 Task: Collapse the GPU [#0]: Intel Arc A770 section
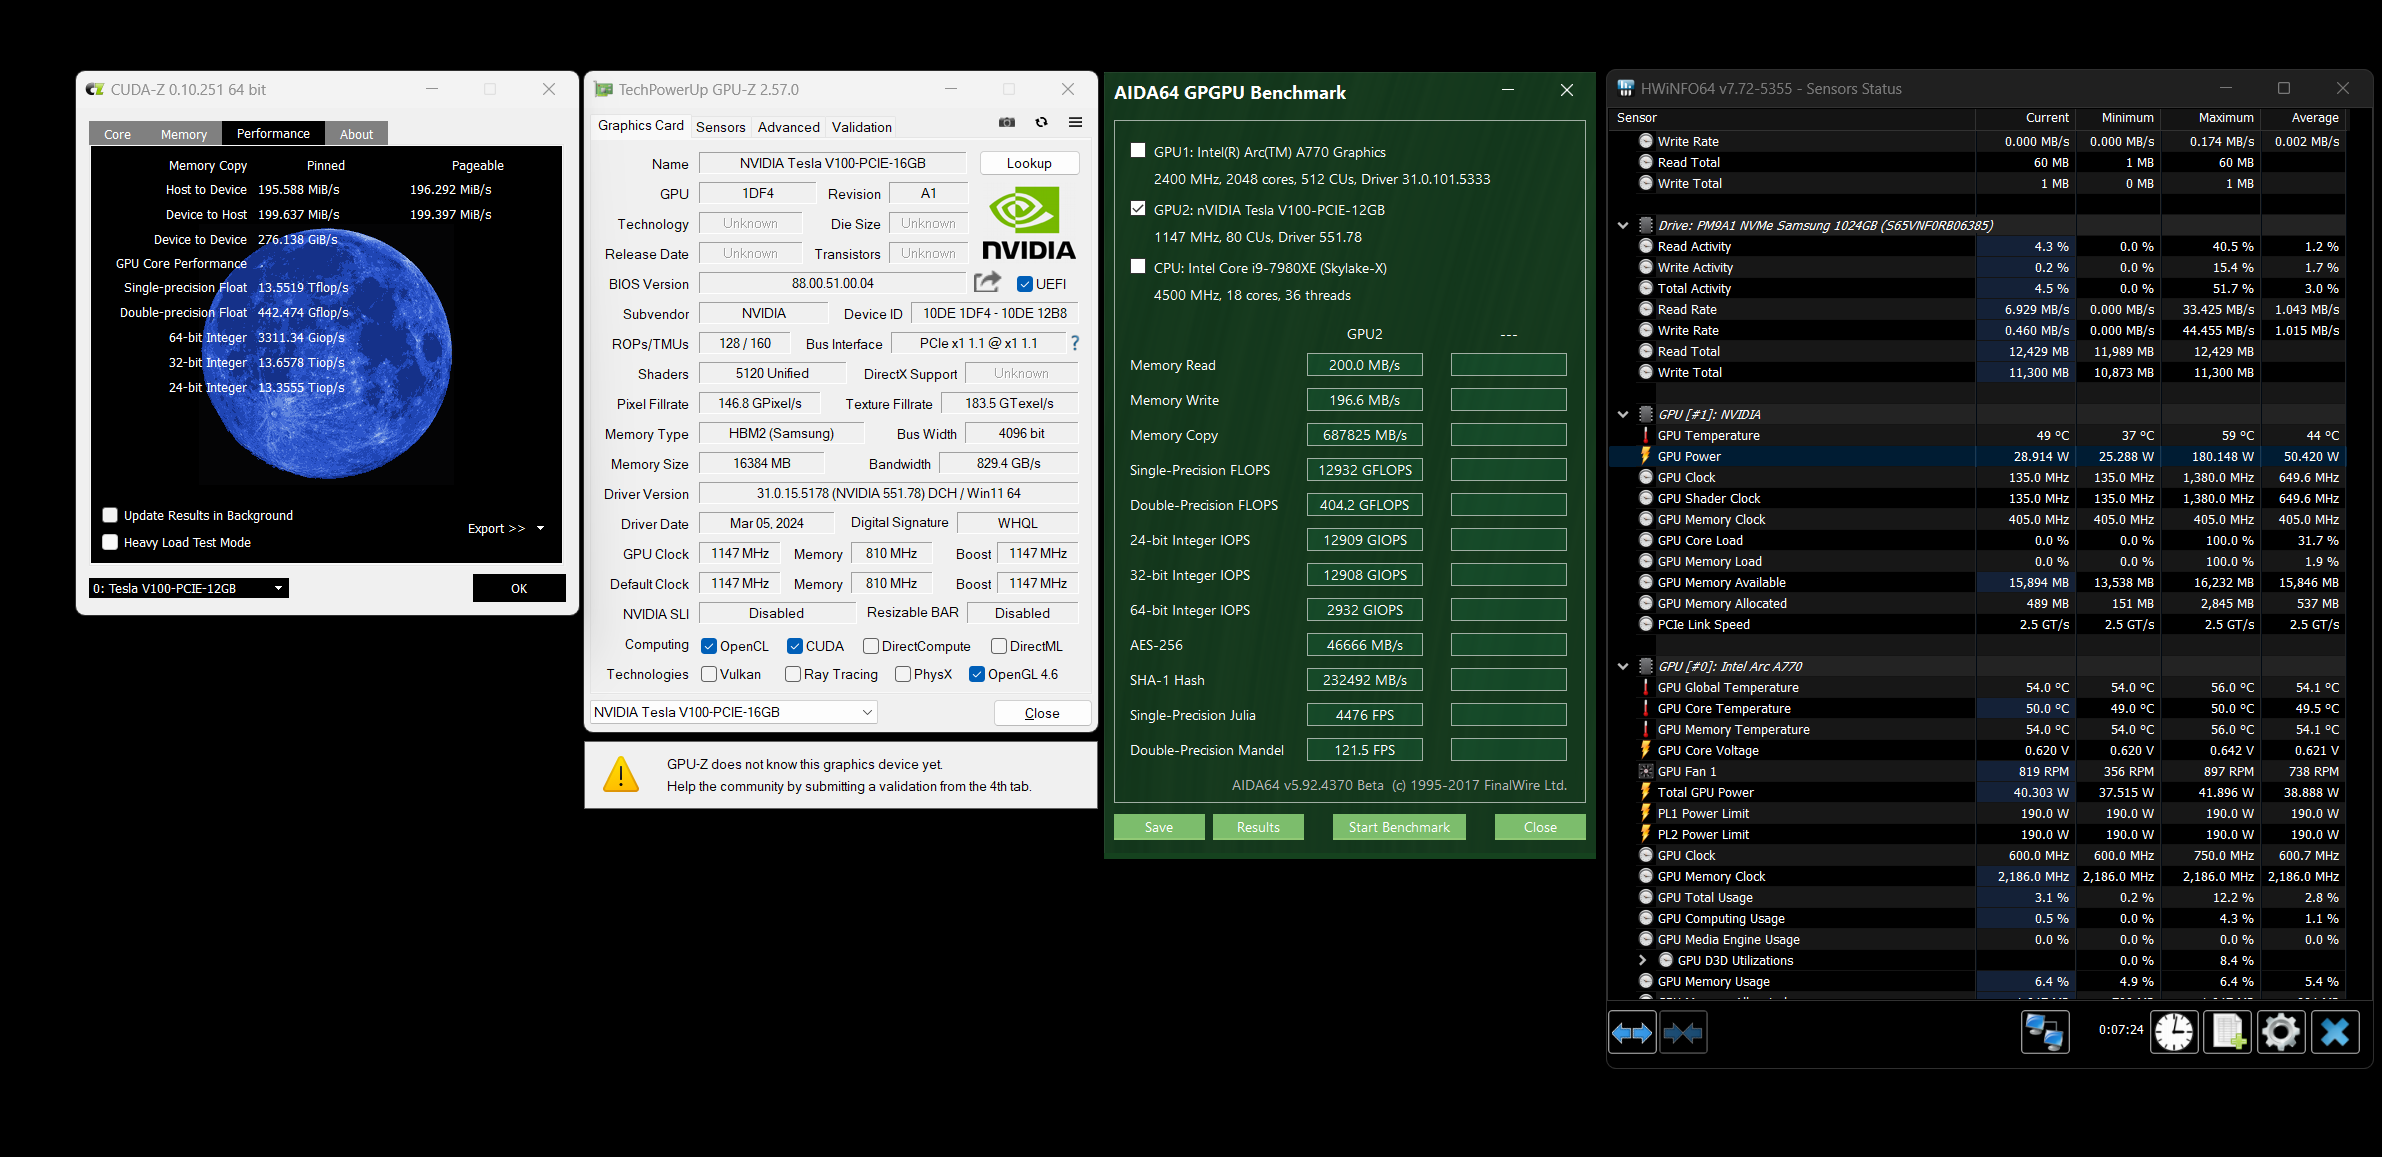1623,666
